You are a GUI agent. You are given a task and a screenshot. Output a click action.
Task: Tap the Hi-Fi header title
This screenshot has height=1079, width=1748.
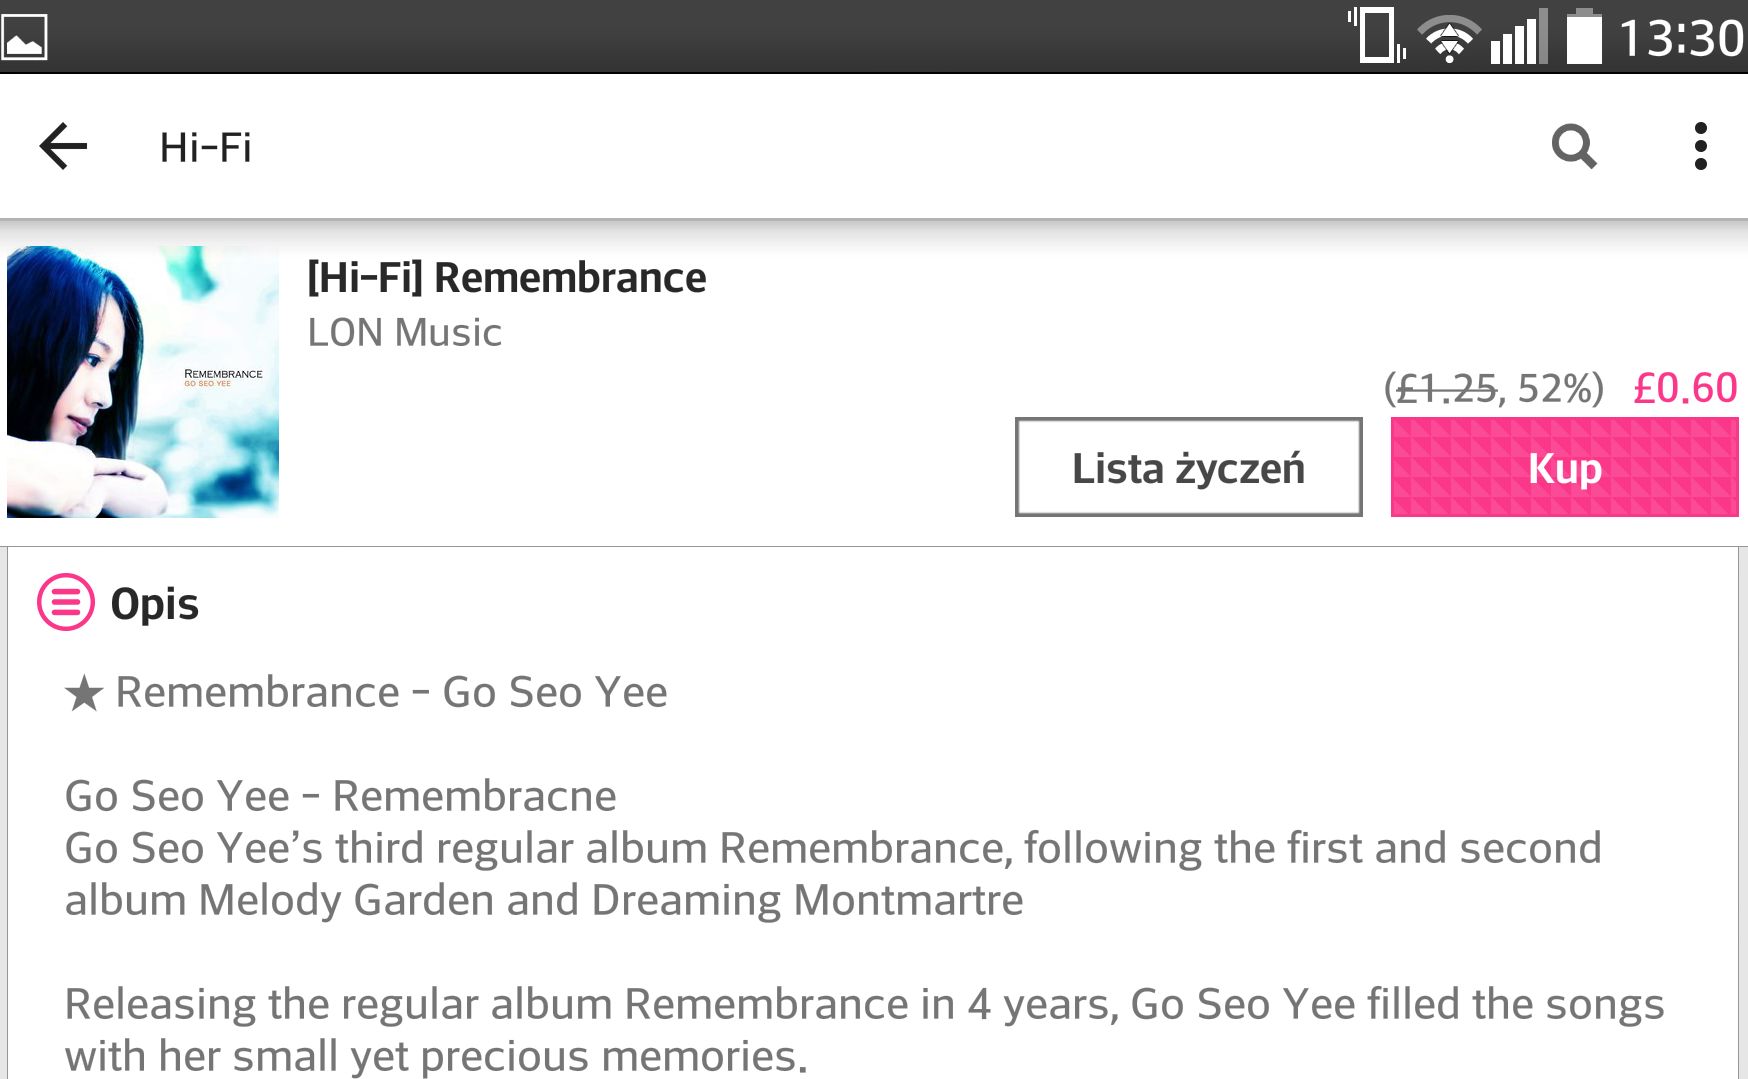(x=205, y=148)
